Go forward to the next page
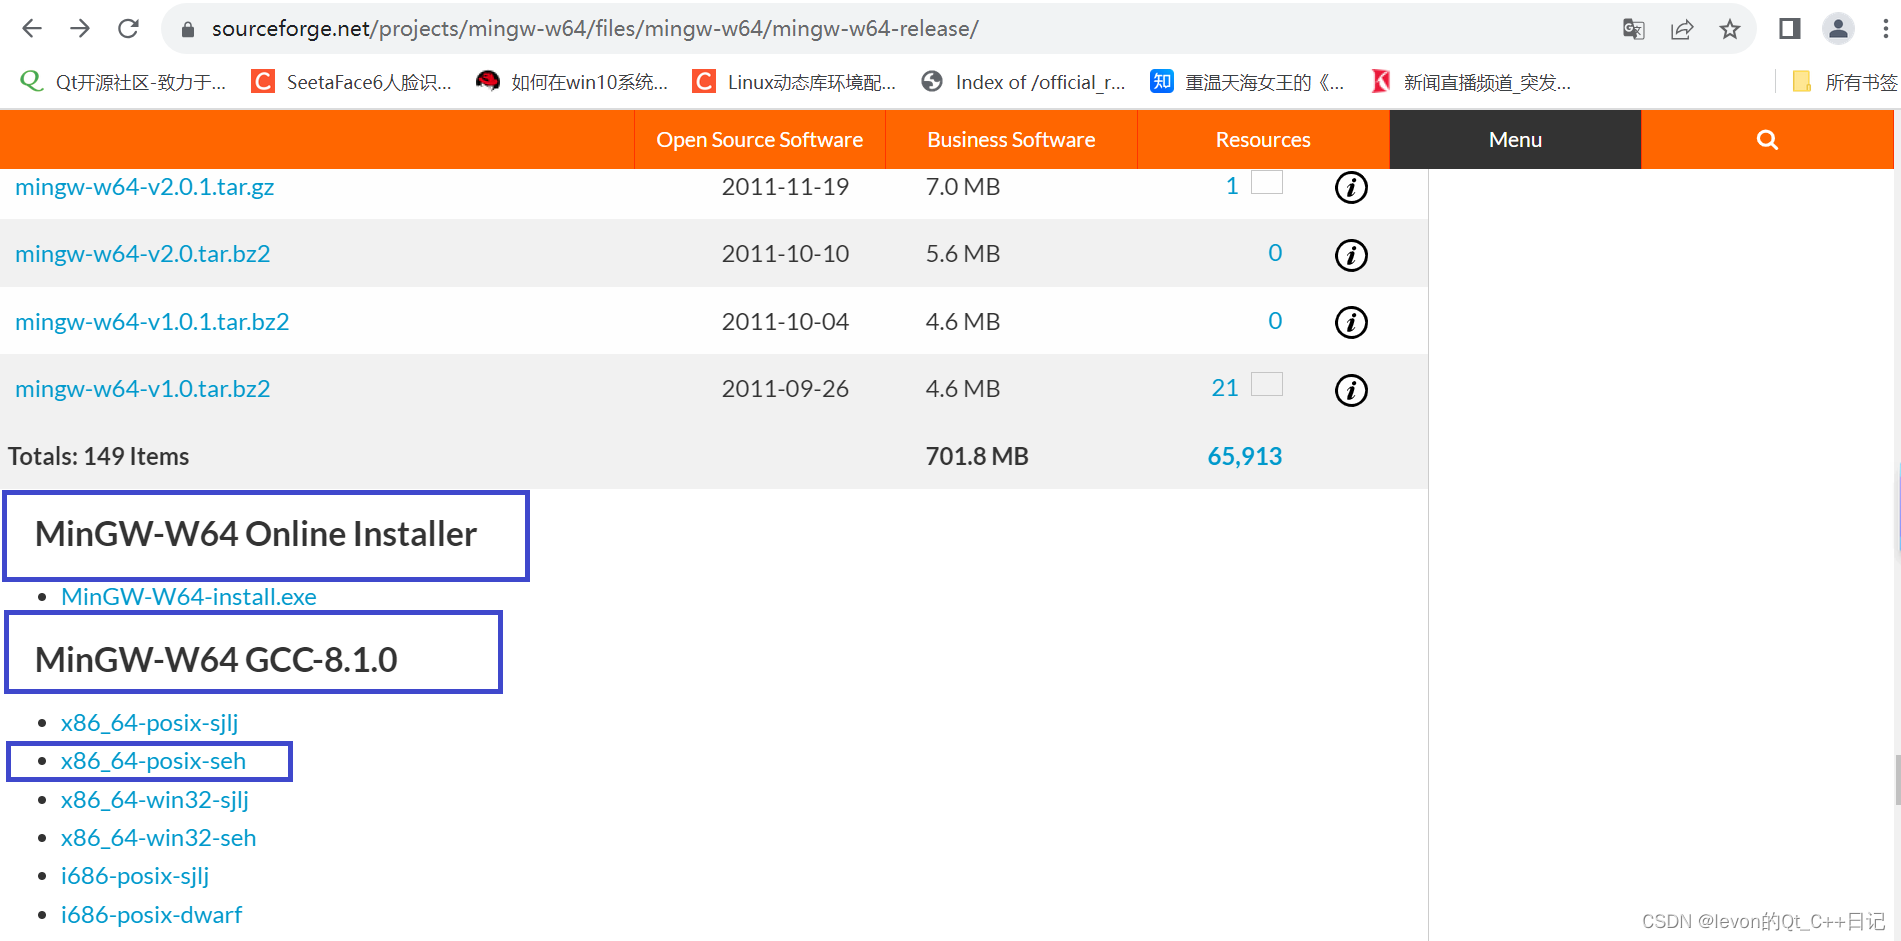This screenshot has height=941, width=1901. pos(80,28)
